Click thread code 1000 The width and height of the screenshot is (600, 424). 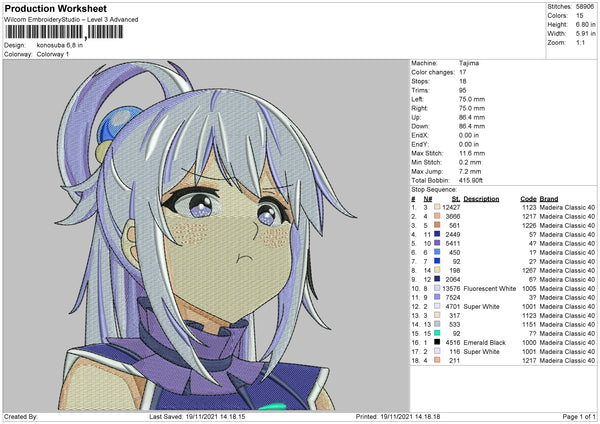point(529,342)
